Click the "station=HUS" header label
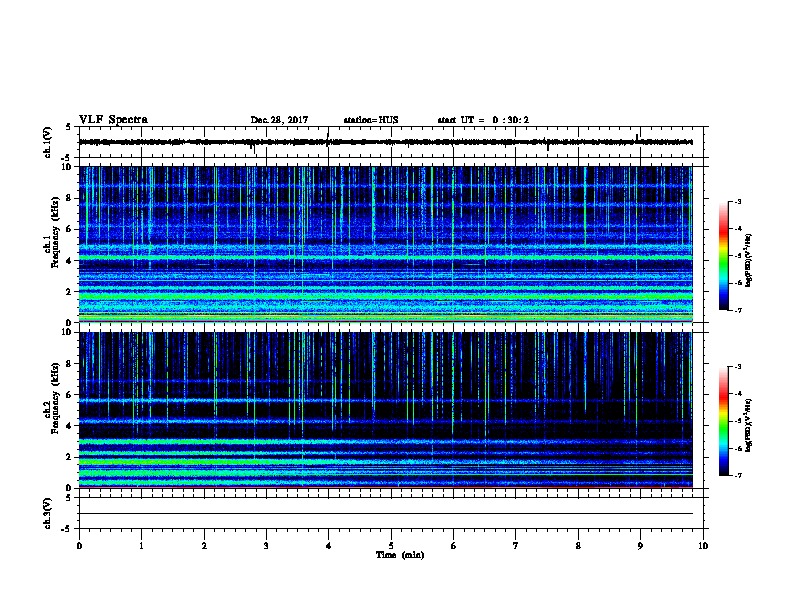Image resolution: width=792 pixels, height=612 pixels. pos(371,120)
